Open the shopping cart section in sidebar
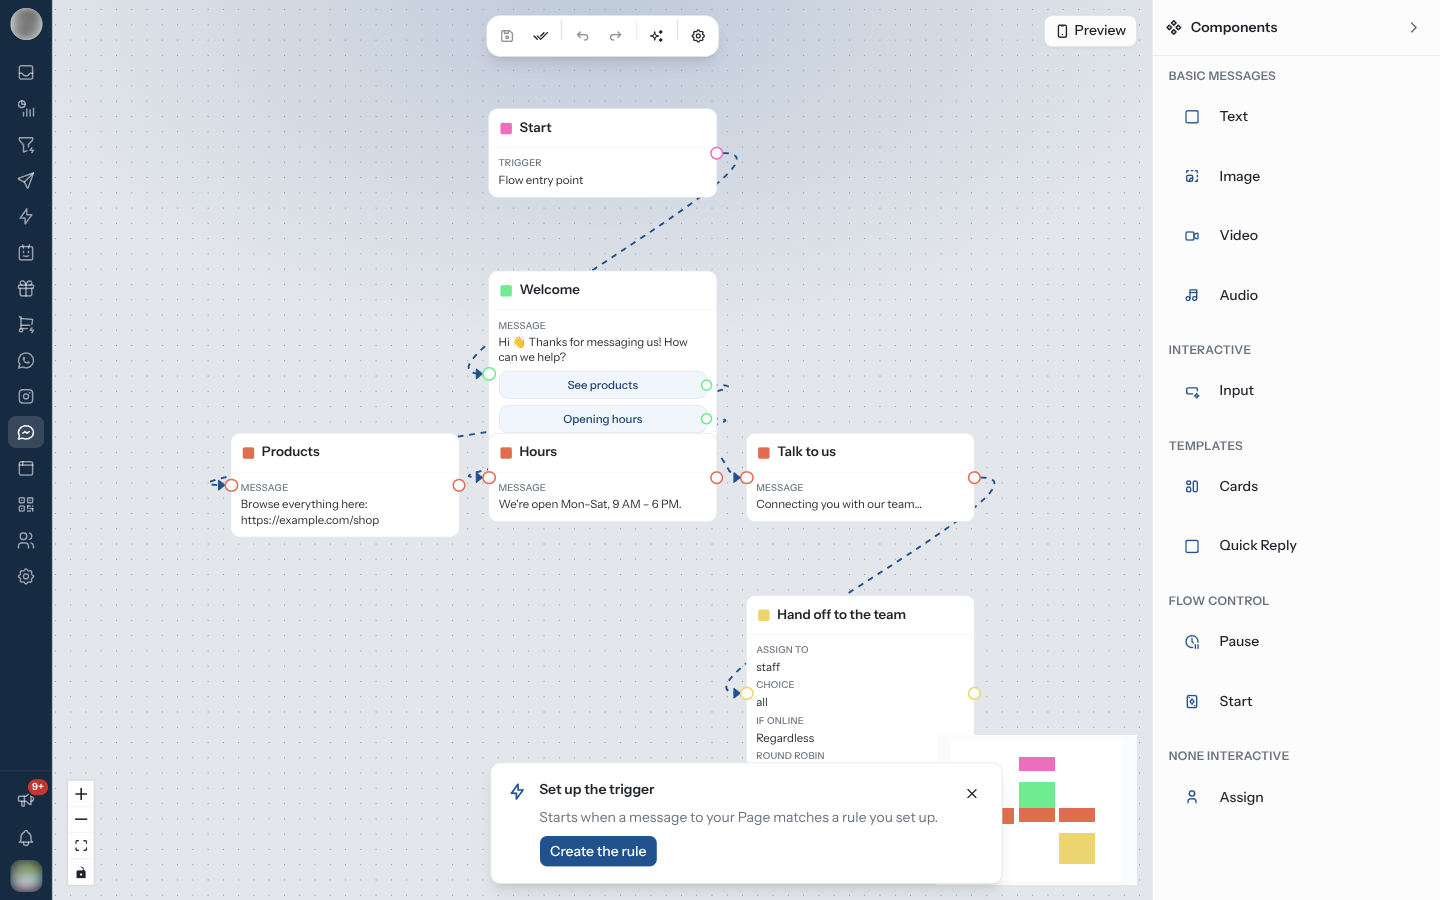1440x900 pixels. click(x=26, y=325)
